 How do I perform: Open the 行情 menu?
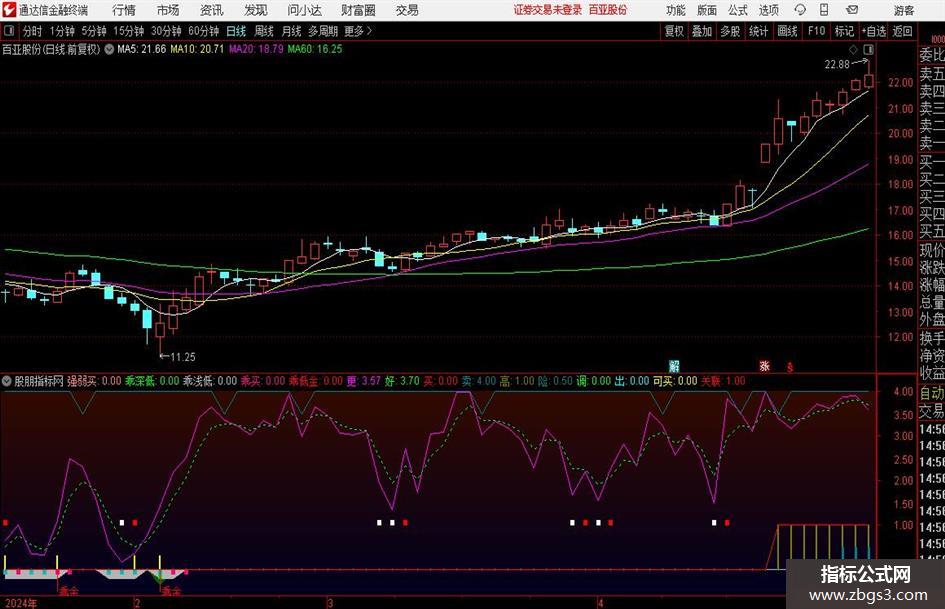[124, 10]
